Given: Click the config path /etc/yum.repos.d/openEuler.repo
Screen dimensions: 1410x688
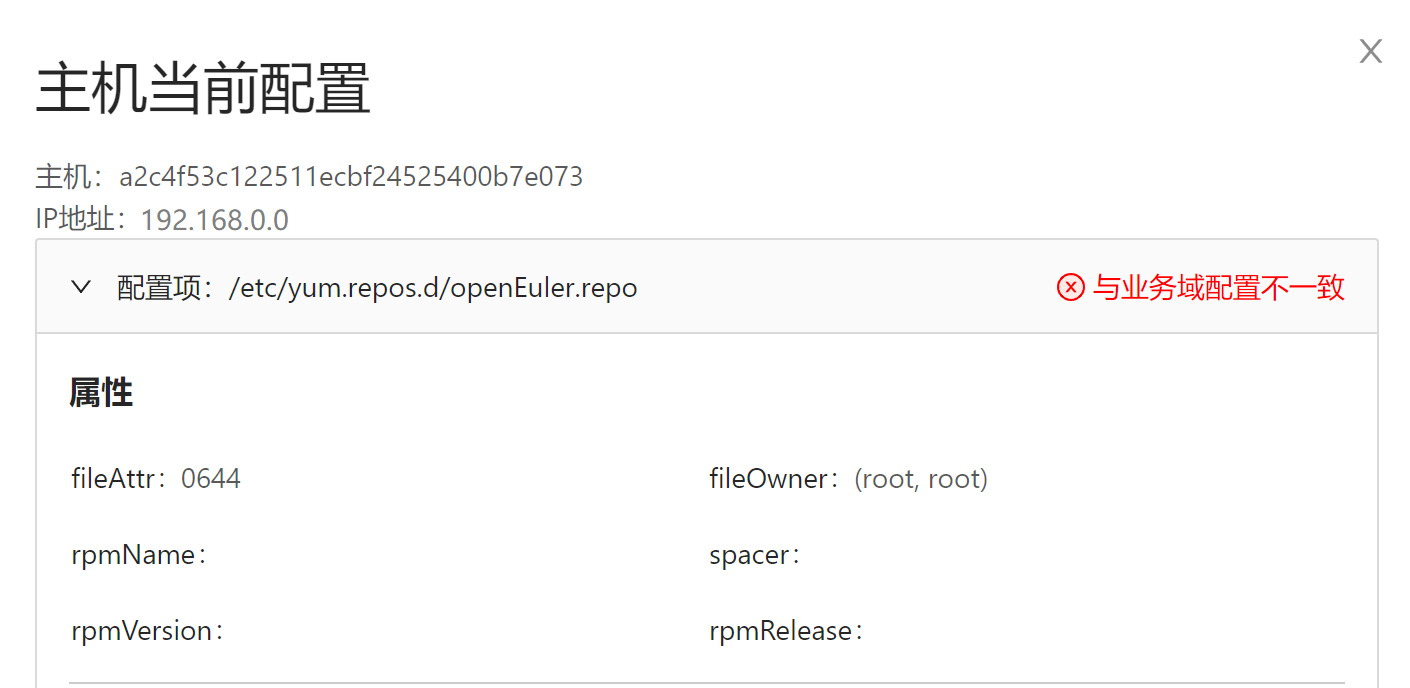Looking at the screenshot, I should pos(433,288).
